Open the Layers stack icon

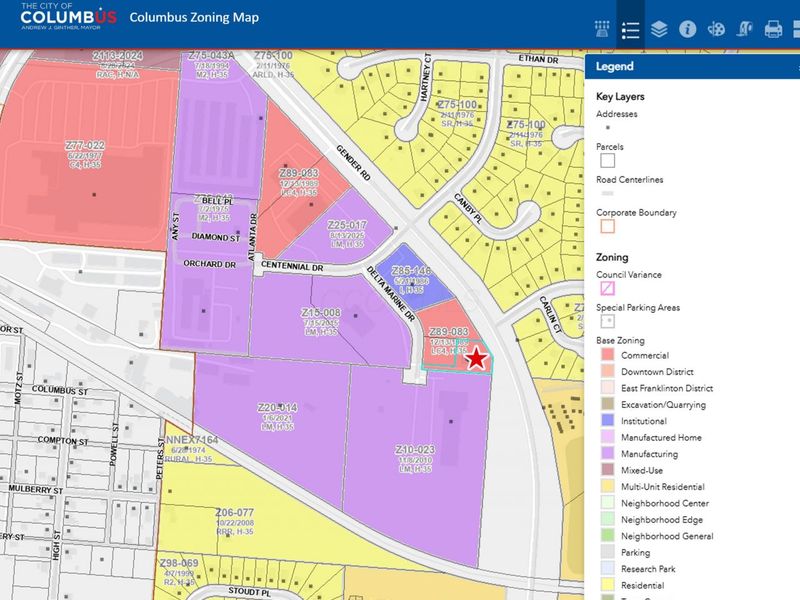[658, 29]
